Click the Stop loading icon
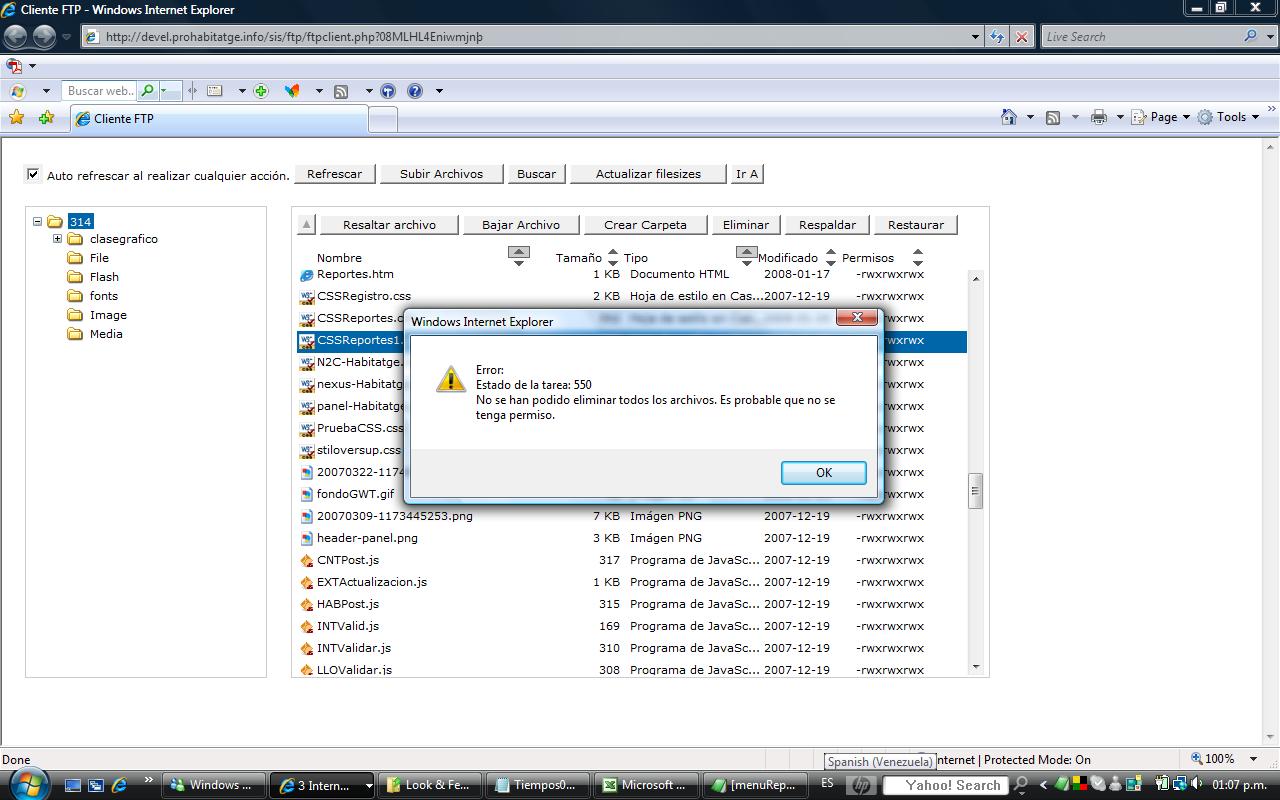 [x=1022, y=37]
